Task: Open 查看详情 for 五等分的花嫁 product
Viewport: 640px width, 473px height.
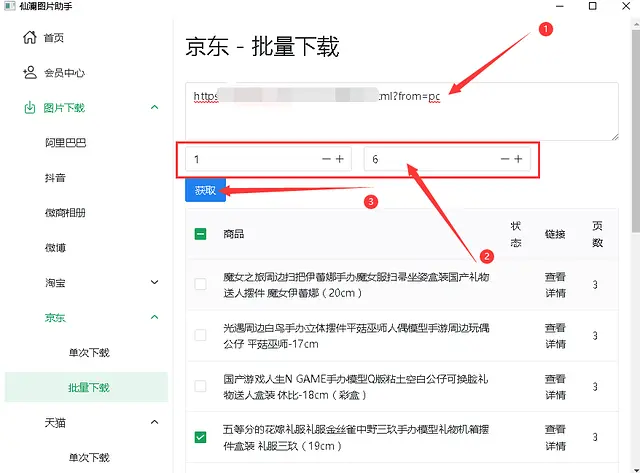Action: (x=555, y=437)
